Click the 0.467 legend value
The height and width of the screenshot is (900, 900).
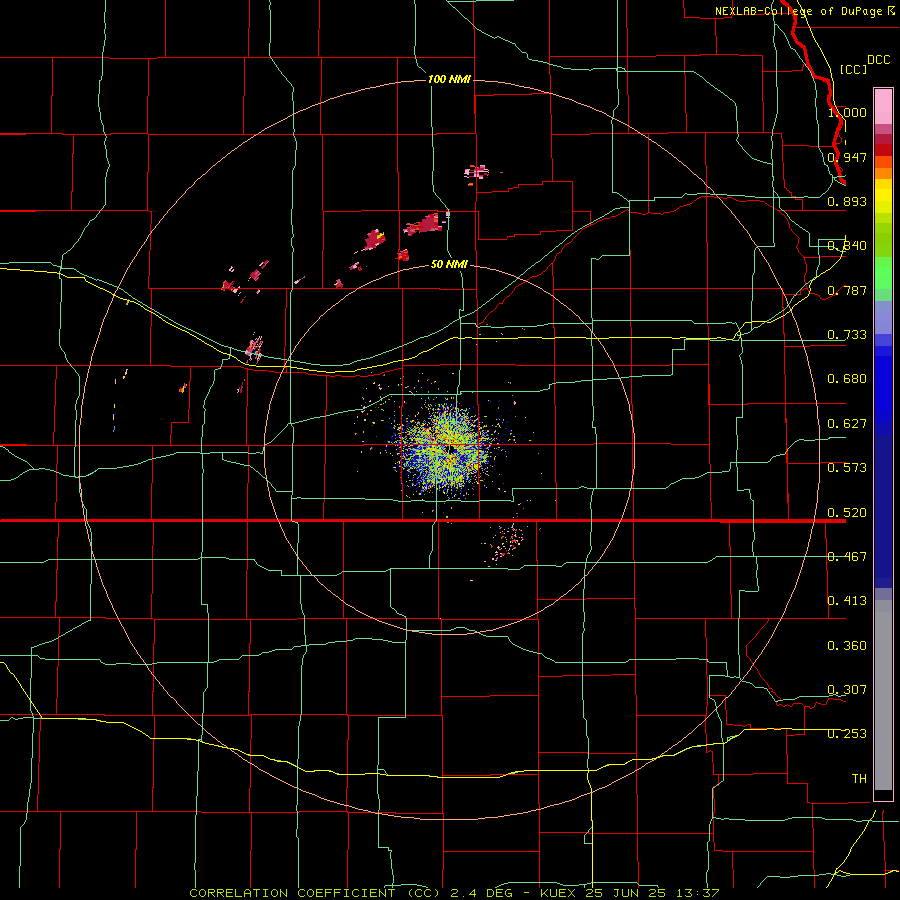point(847,557)
